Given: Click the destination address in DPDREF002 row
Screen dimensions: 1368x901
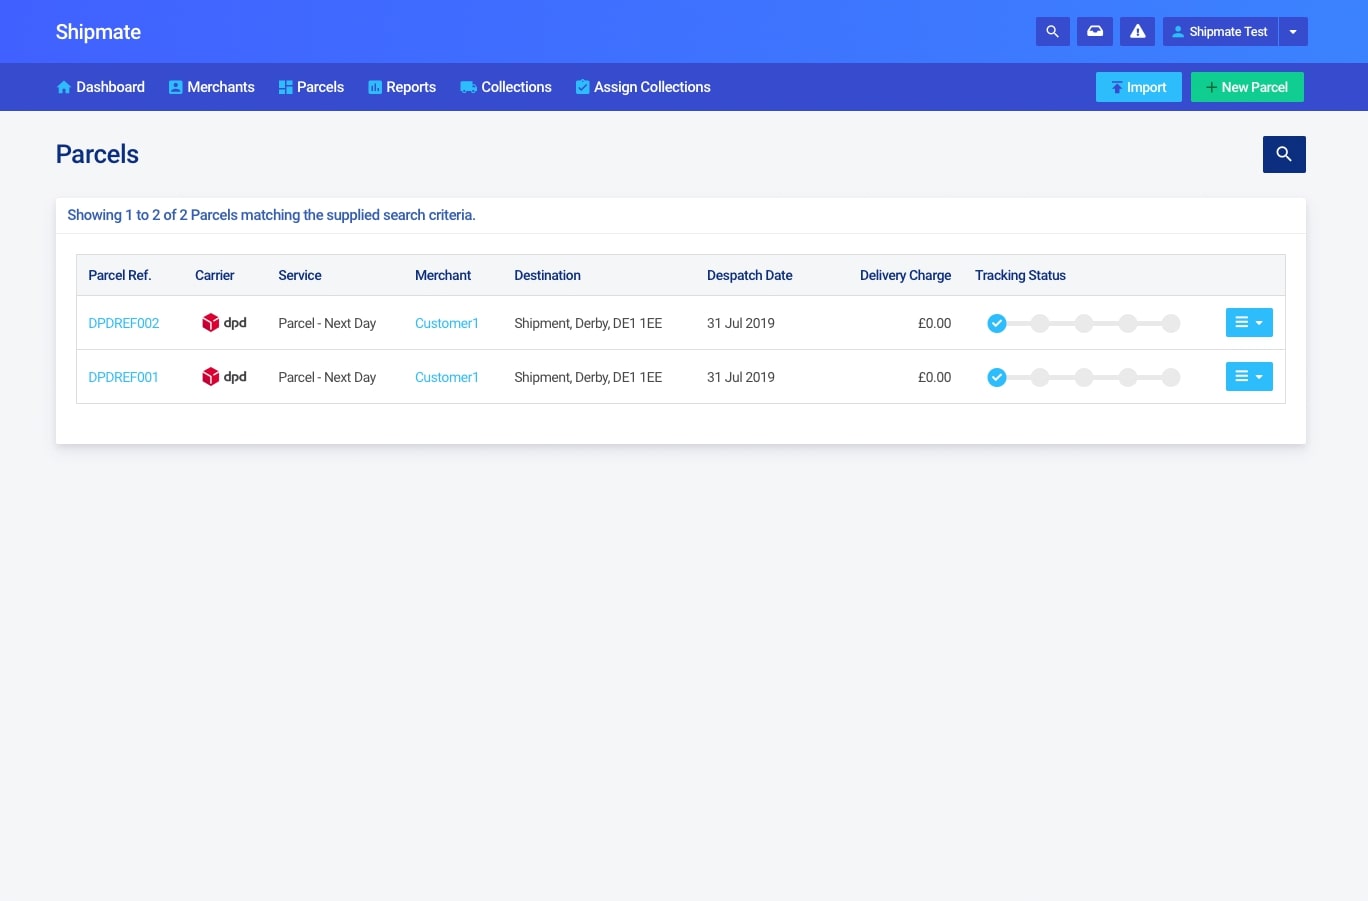Looking at the screenshot, I should click(588, 323).
